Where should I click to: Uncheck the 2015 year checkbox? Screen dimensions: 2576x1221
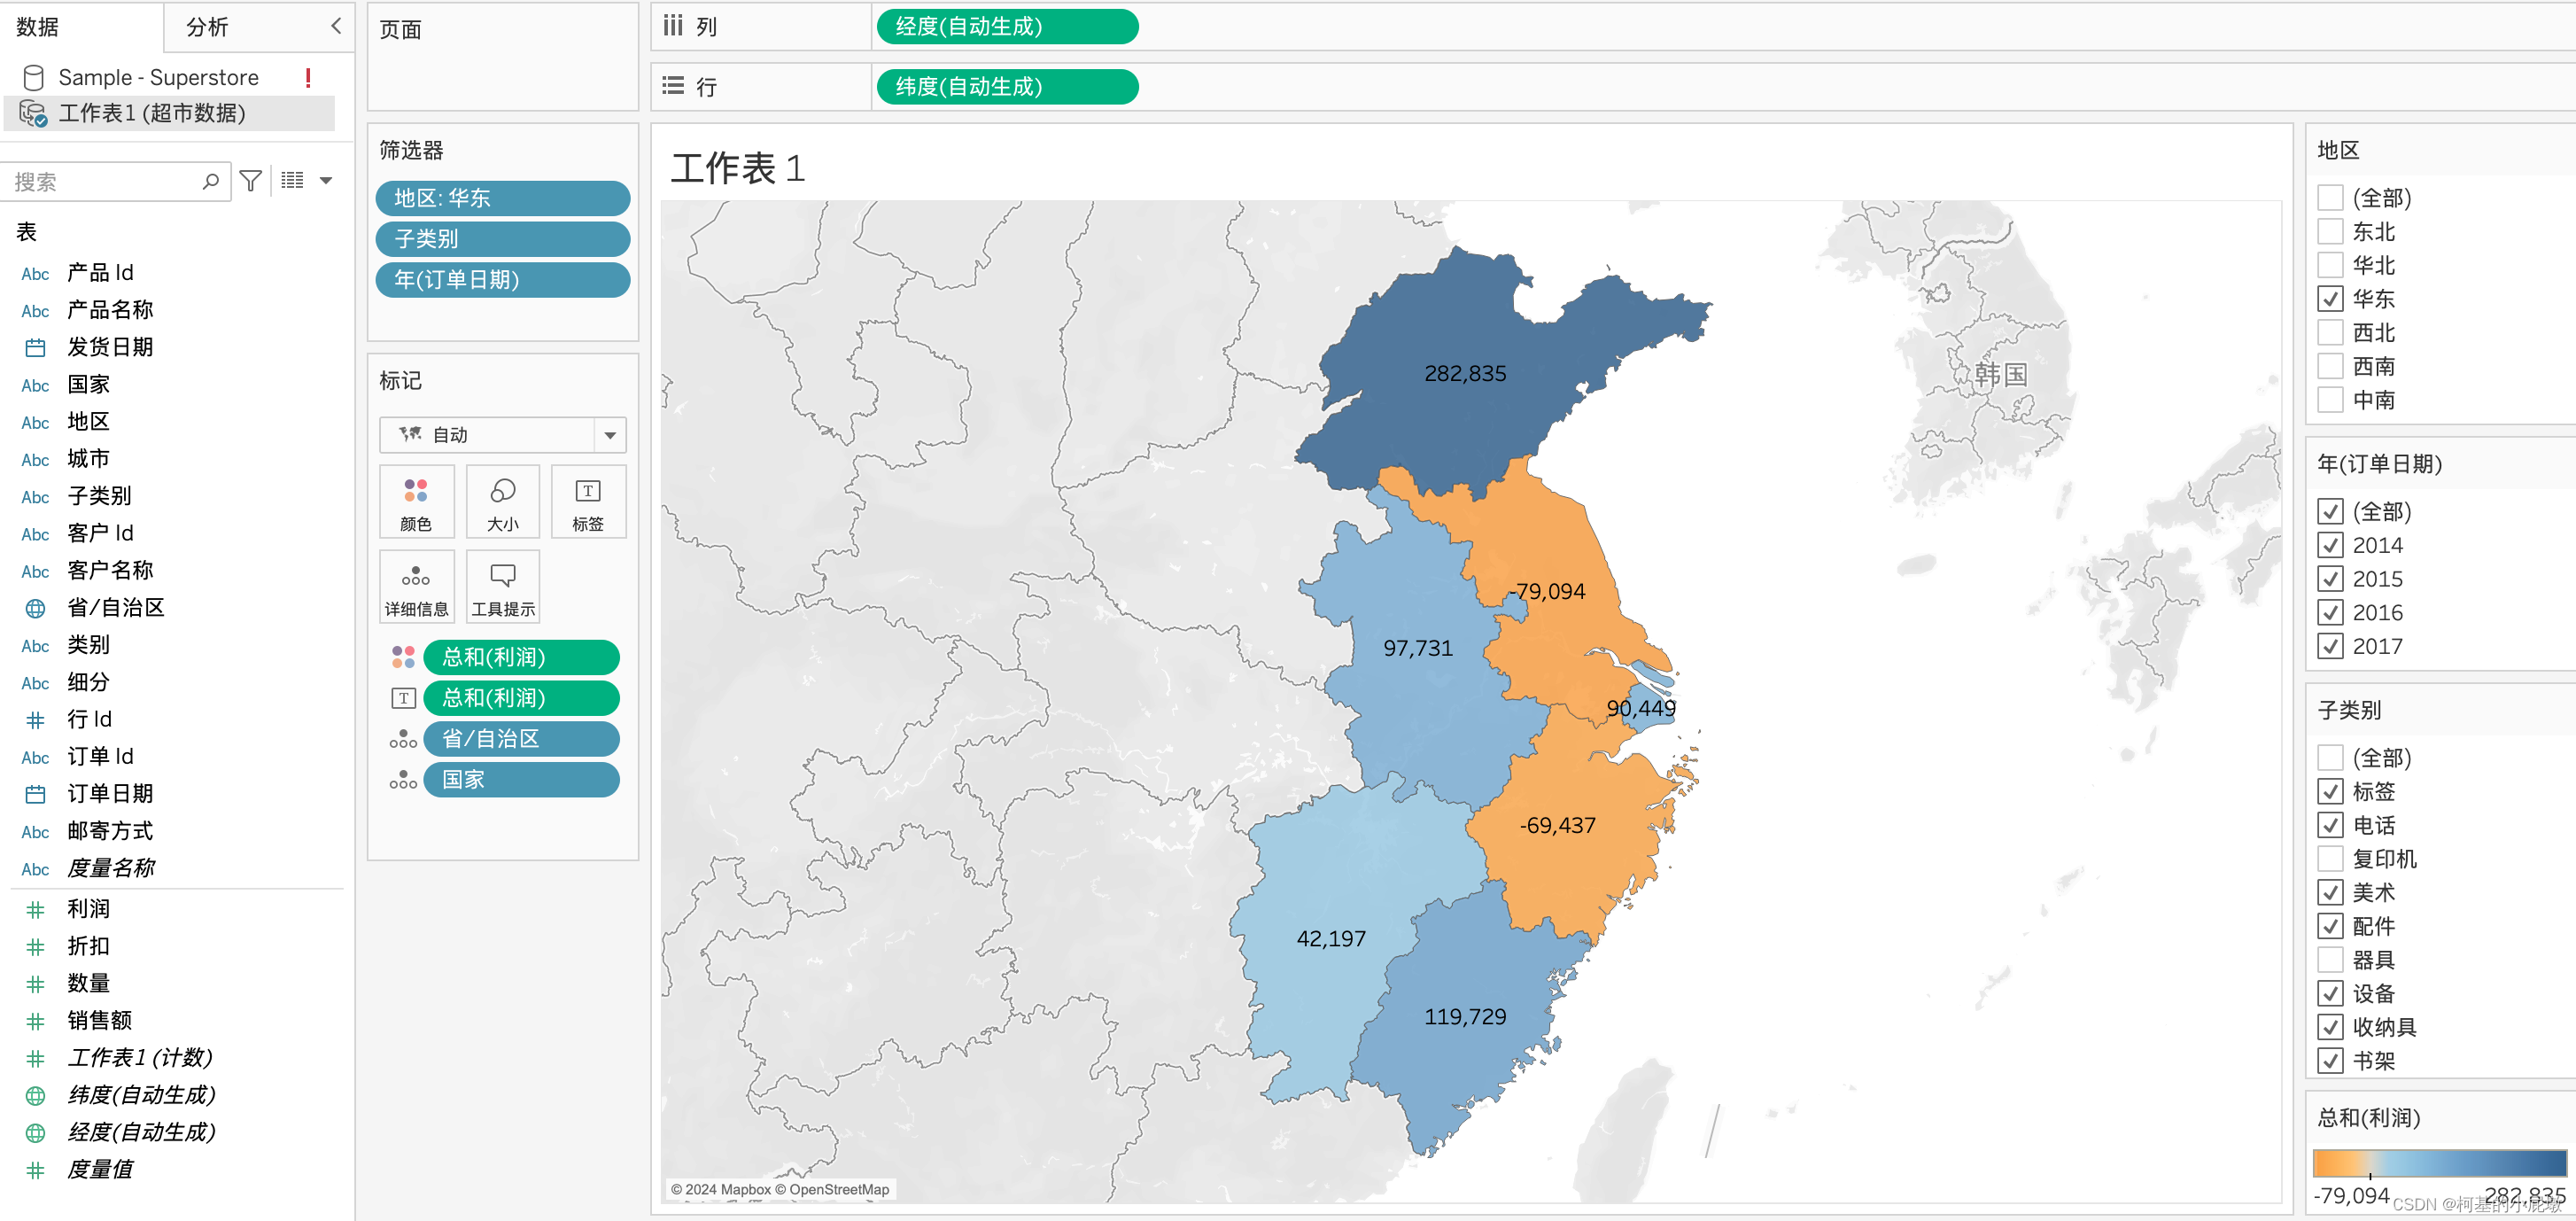tap(2330, 579)
